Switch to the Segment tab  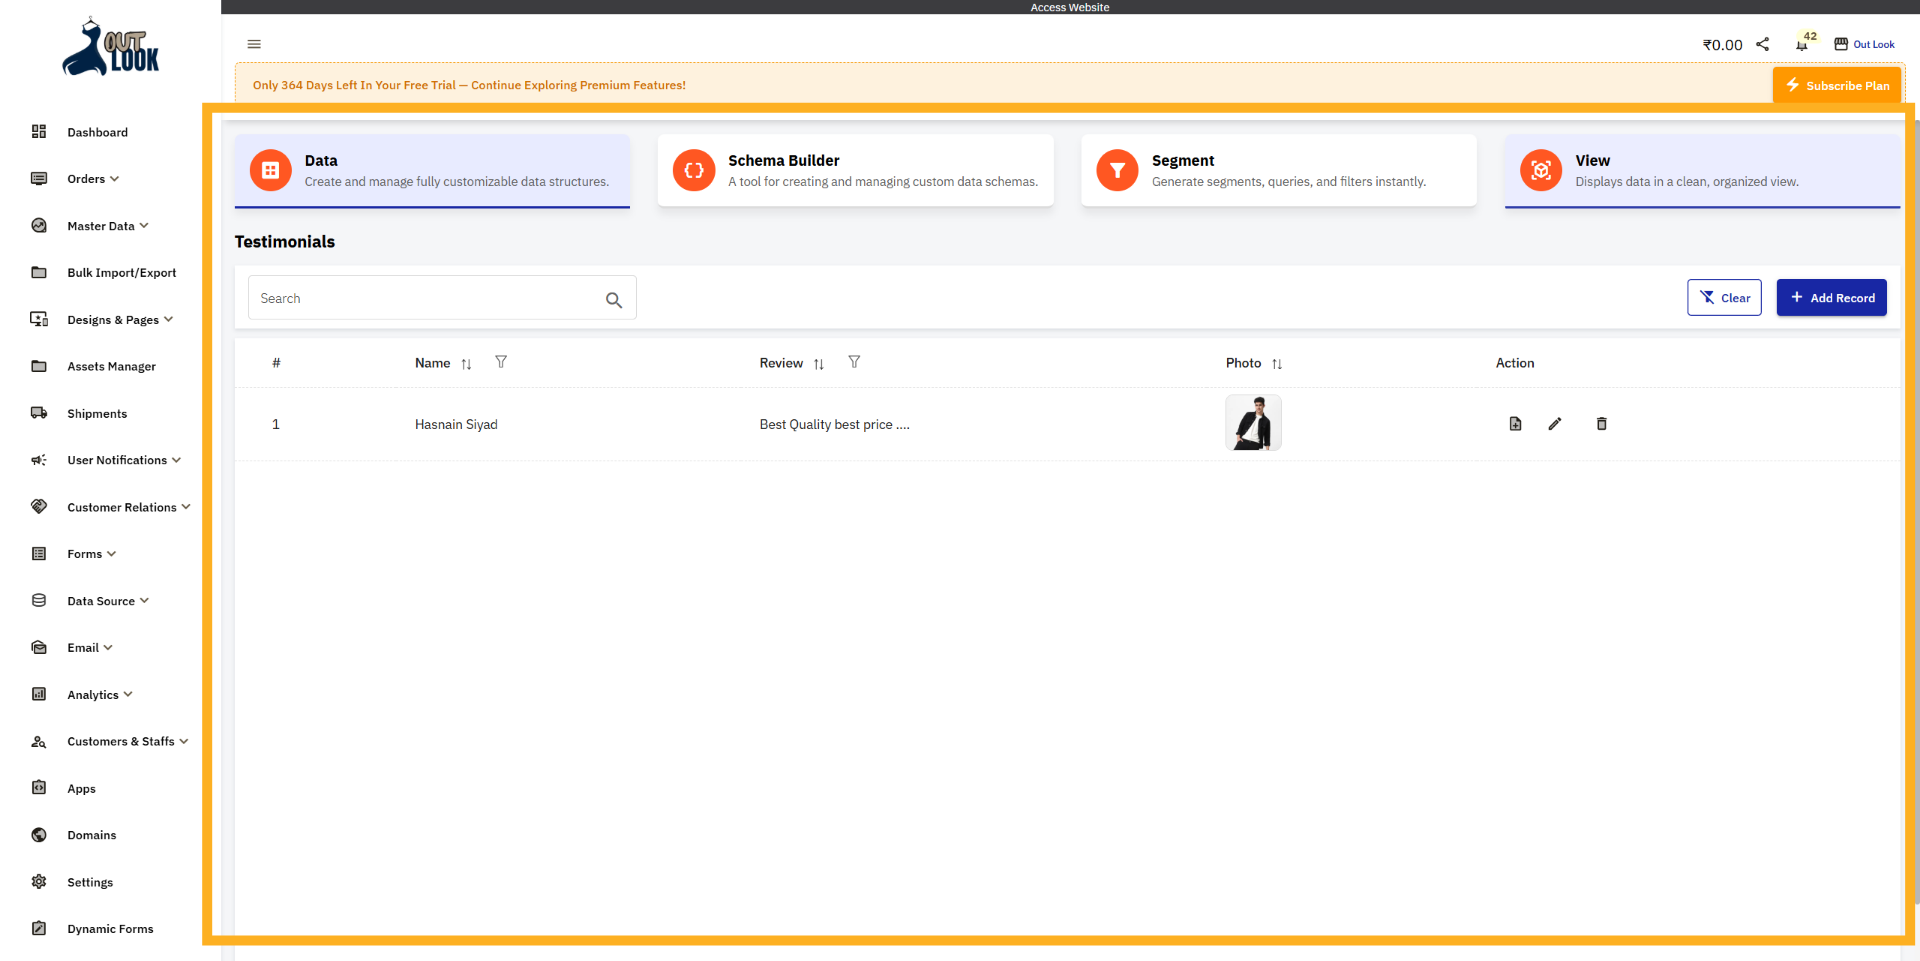coord(1278,170)
